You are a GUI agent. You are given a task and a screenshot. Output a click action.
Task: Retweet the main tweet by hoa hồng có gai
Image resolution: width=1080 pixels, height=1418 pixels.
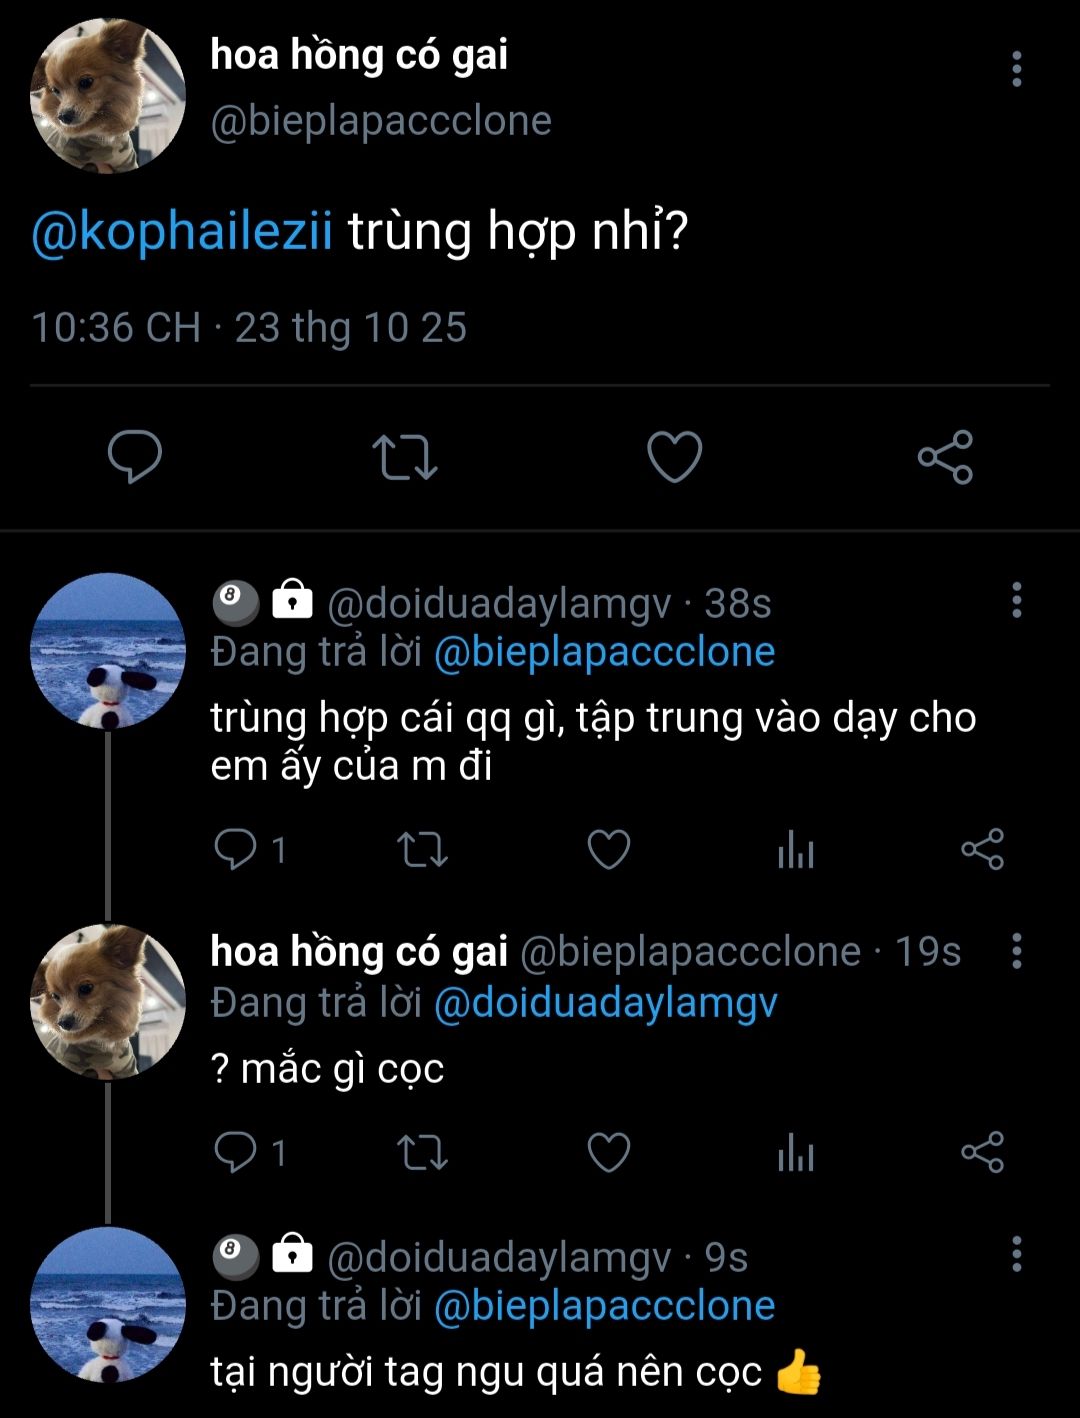point(405,457)
